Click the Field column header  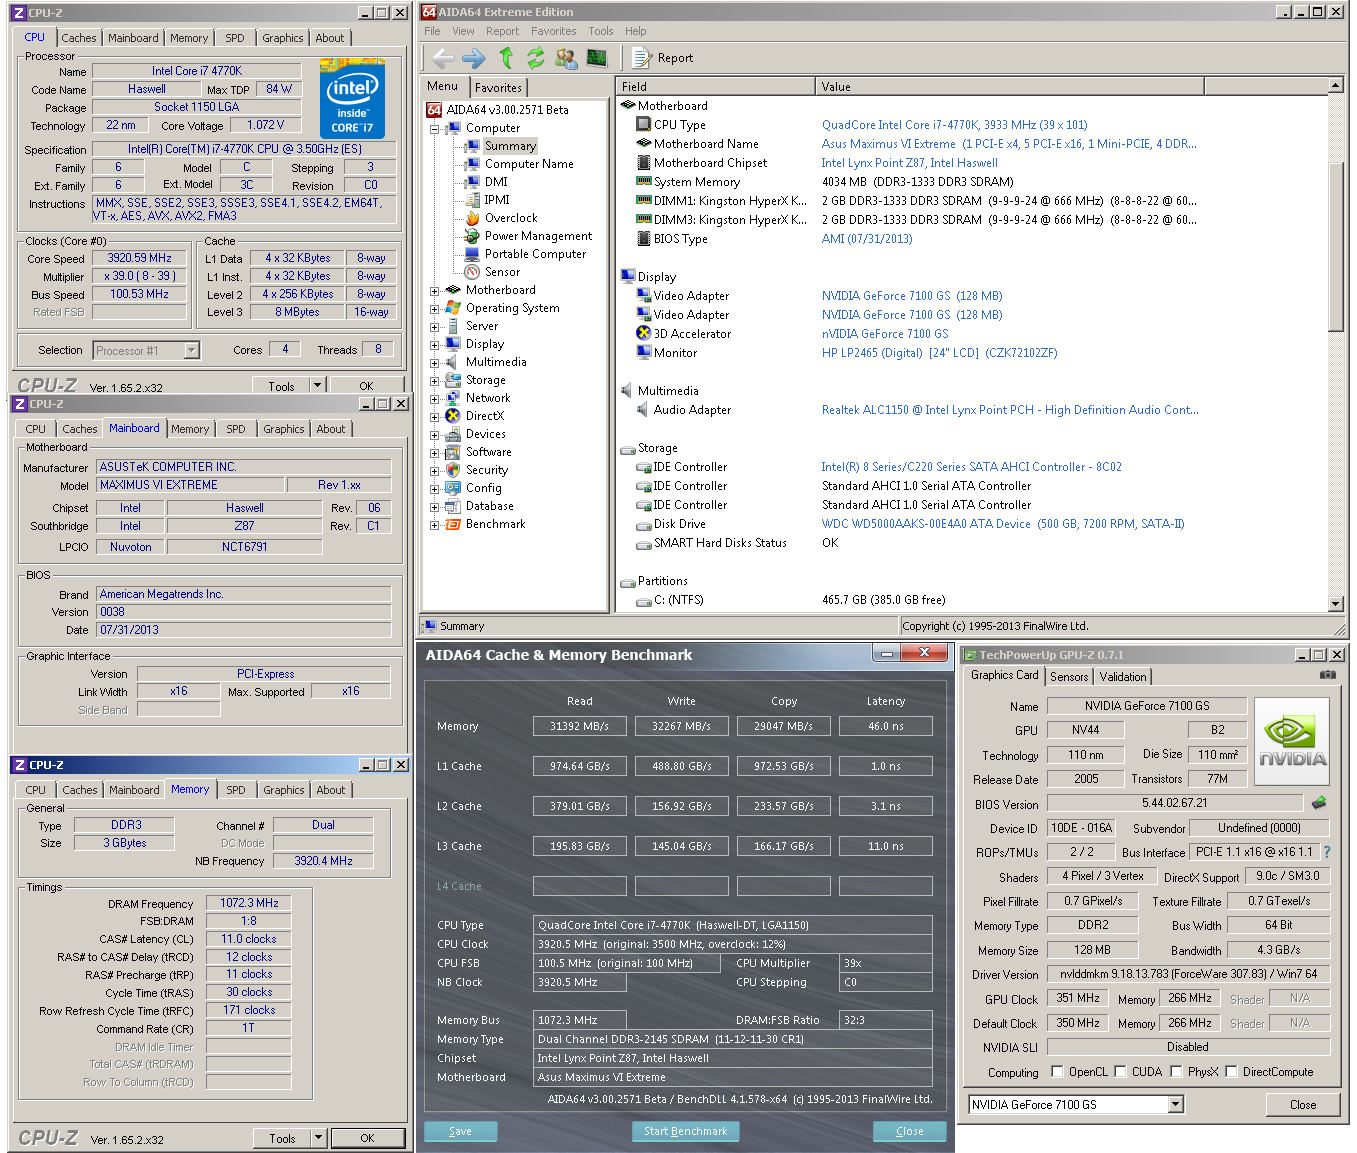716,87
